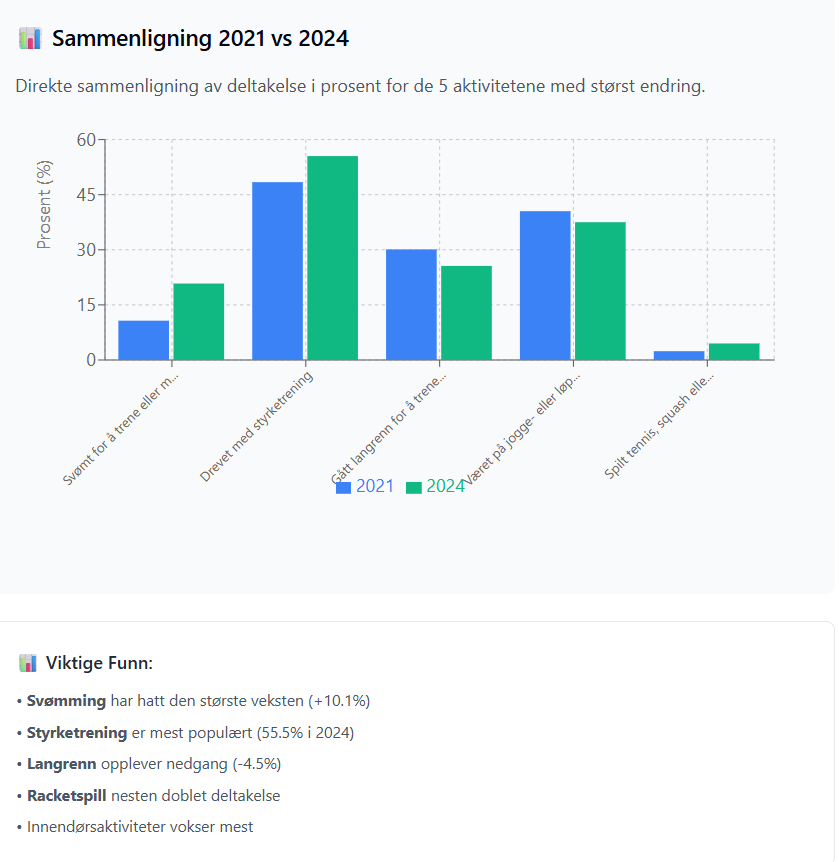Toggle the green 2024 legend swatch
Viewport: 839px width, 862px height.
(414, 488)
